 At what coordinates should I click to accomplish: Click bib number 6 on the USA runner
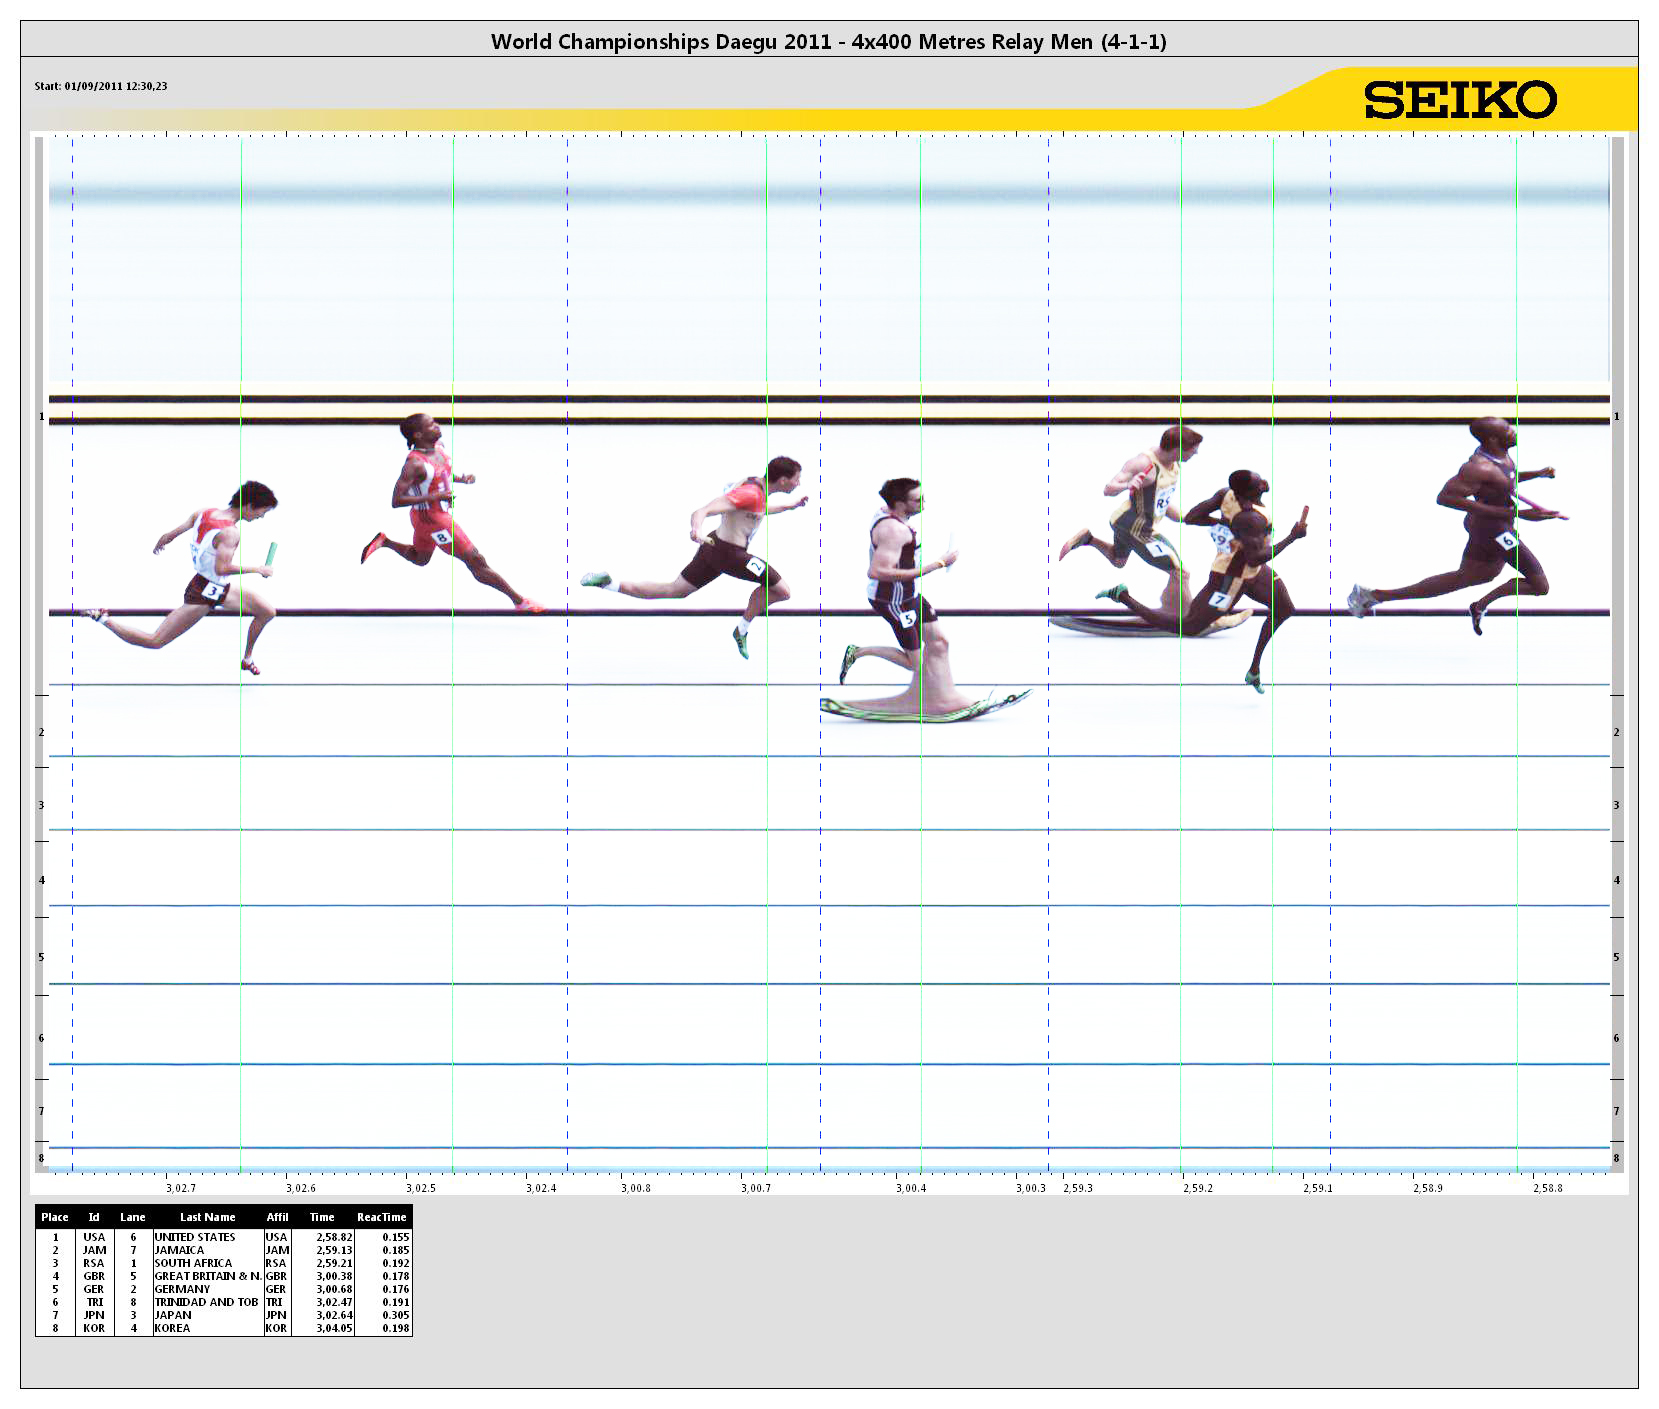(1507, 540)
